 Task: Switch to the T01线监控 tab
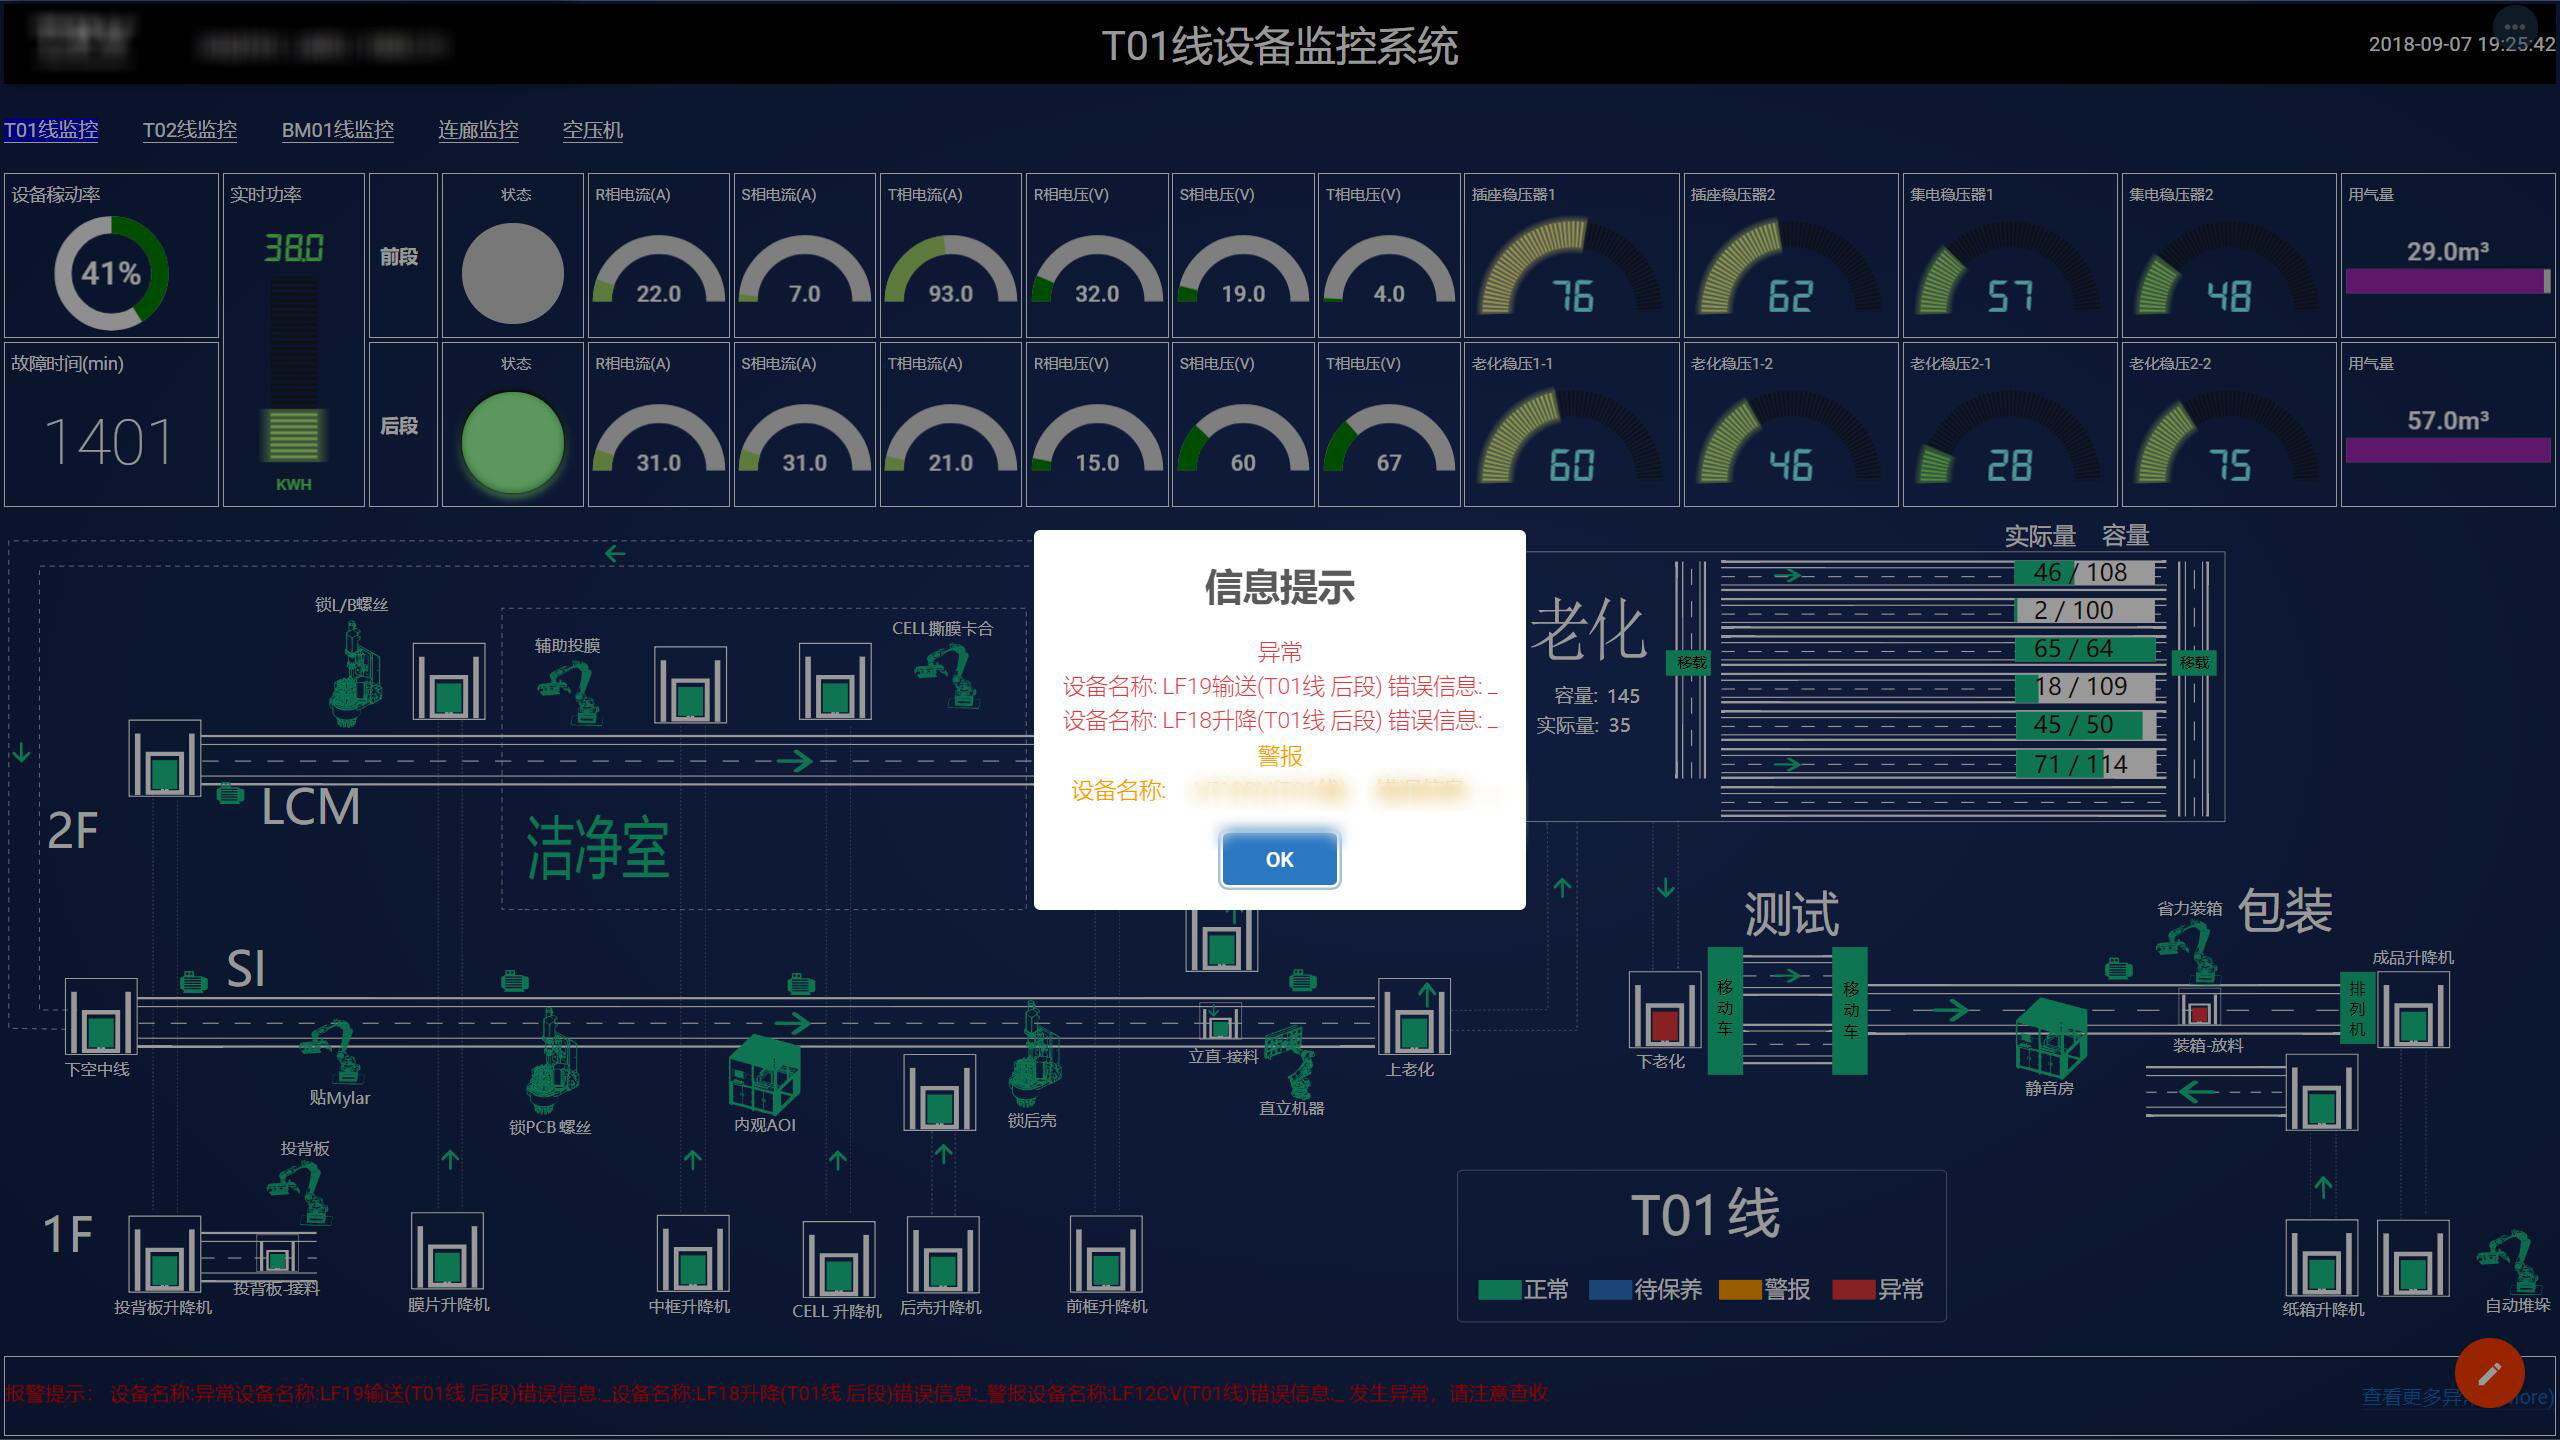(51, 130)
